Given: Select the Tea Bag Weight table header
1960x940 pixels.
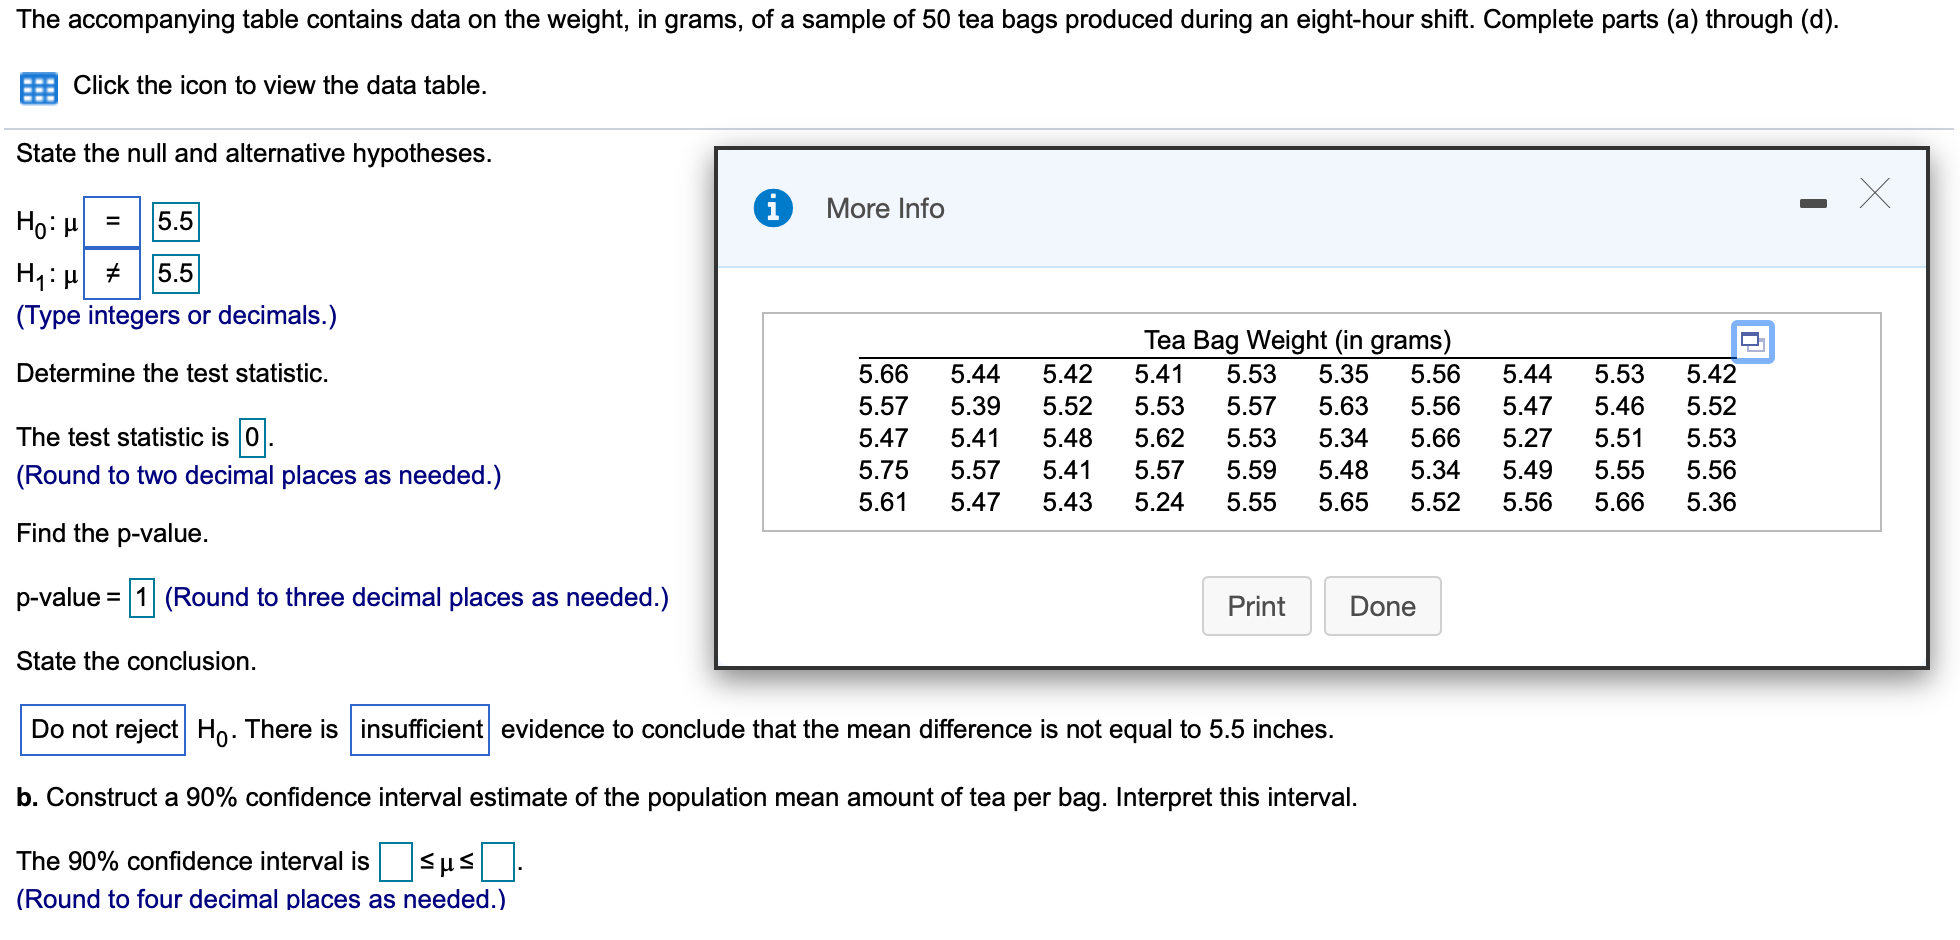Looking at the screenshot, I should [1298, 339].
